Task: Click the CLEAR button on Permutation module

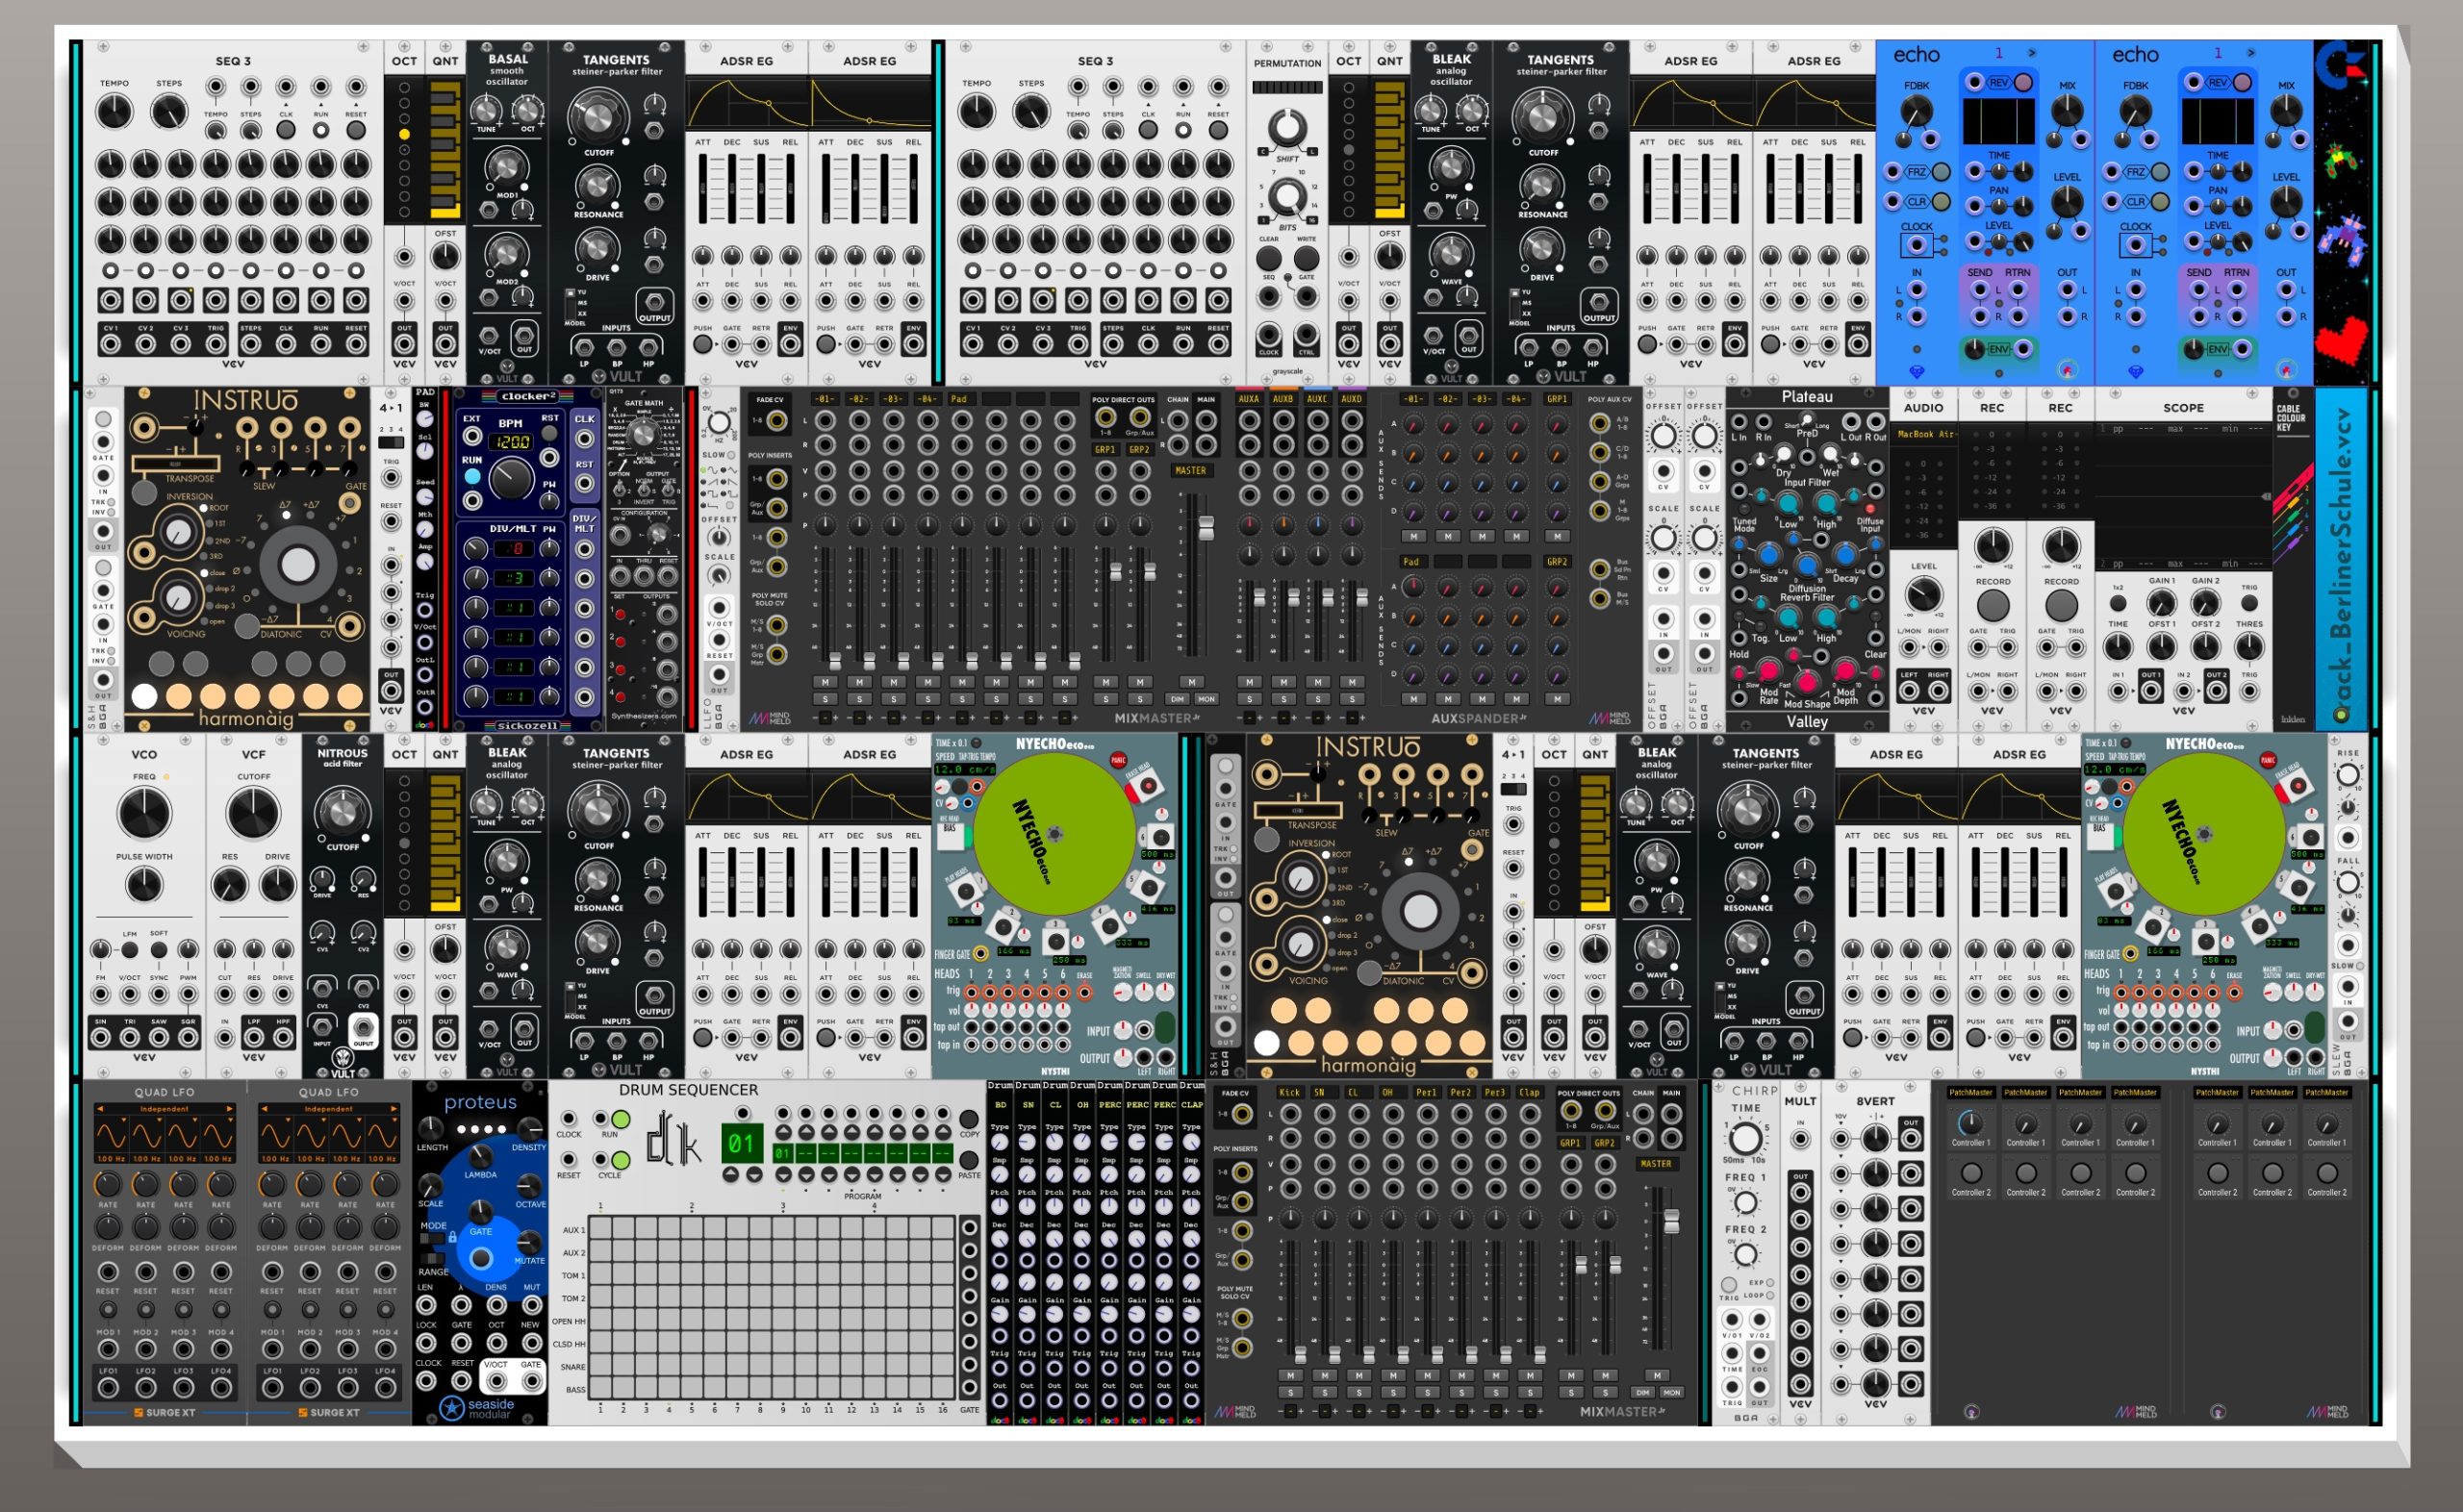Action: (1269, 257)
